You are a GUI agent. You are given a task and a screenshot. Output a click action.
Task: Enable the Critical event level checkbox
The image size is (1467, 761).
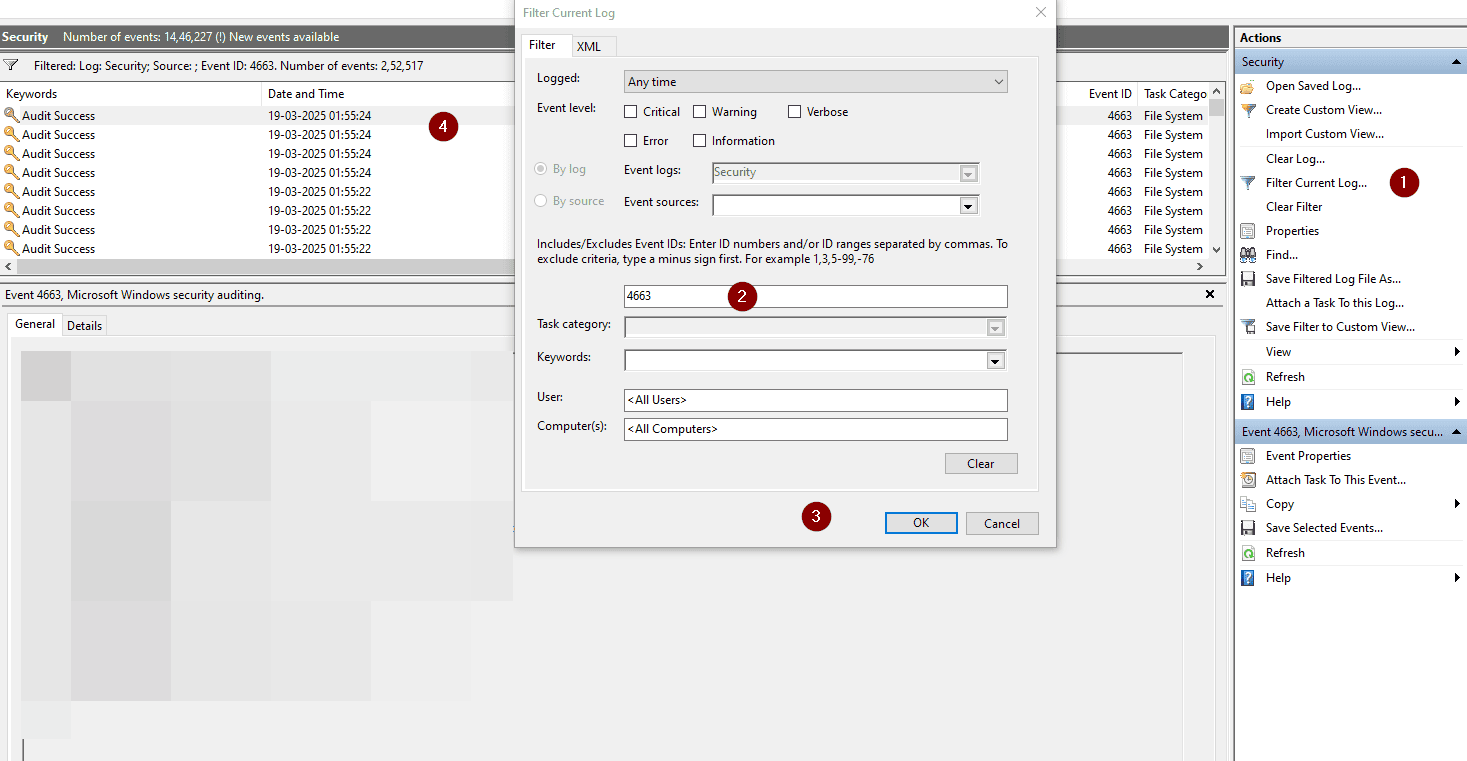point(631,112)
